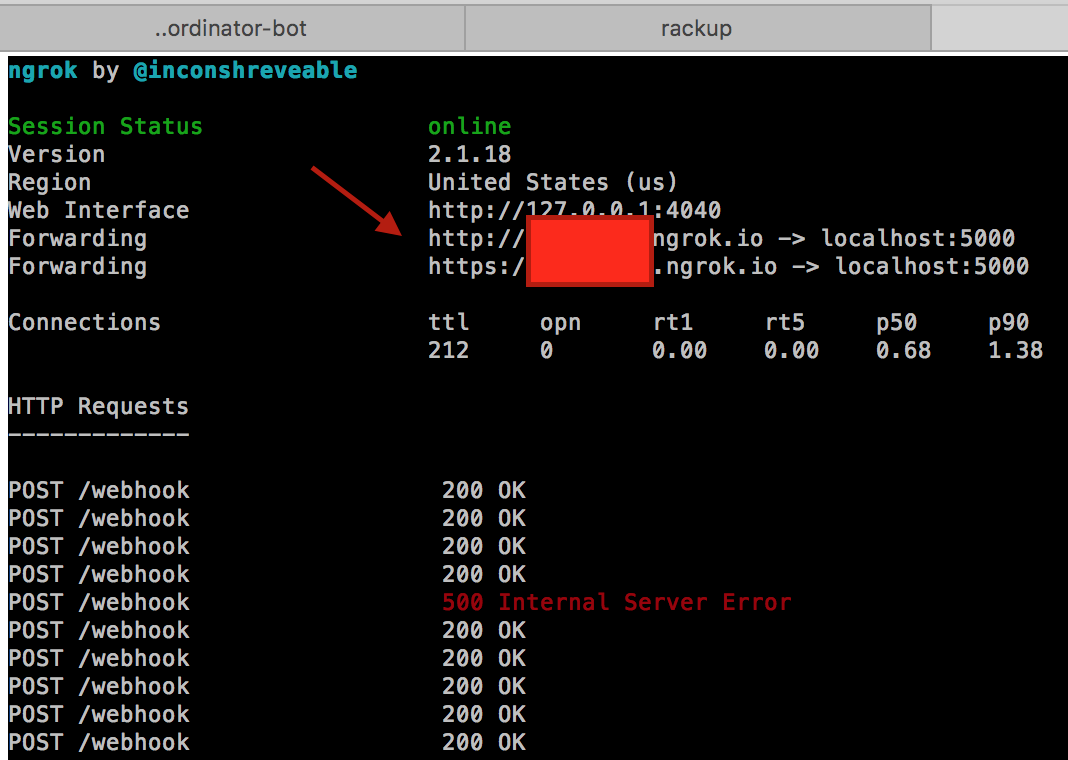This screenshot has height=760, width=1068.
Task: Click the ngrok title text
Action: pos(43,71)
